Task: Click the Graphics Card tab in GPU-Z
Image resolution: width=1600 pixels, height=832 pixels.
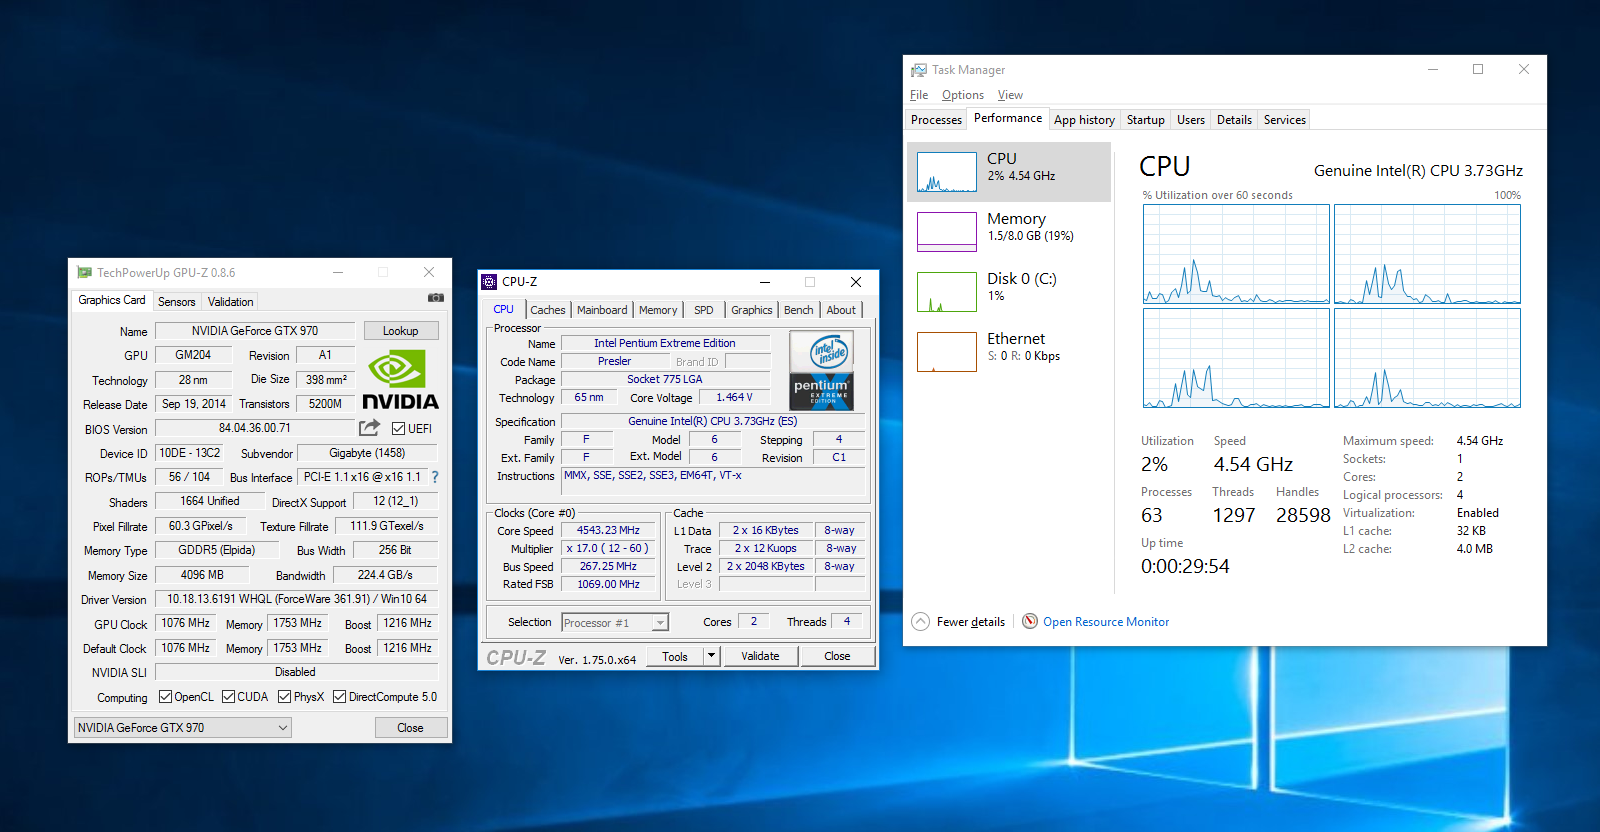Action: (112, 300)
